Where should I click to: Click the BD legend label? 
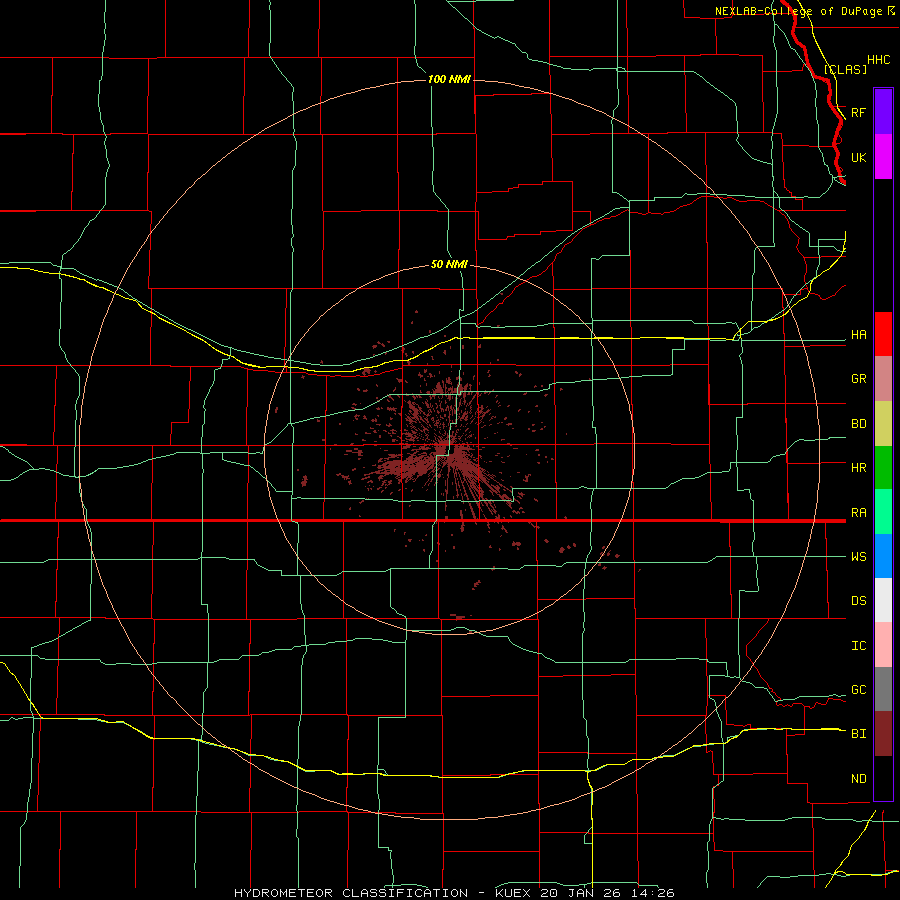click(858, 424)
